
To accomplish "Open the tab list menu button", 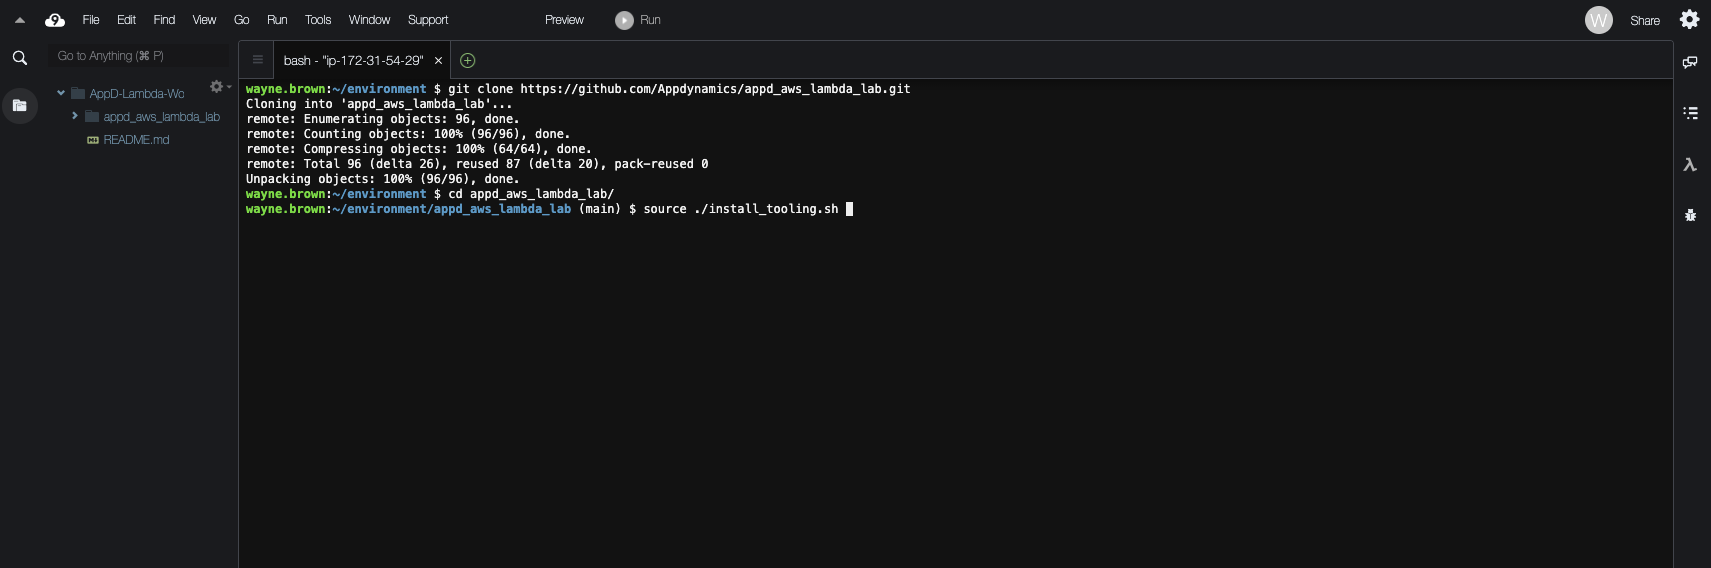I will (257, 60).
